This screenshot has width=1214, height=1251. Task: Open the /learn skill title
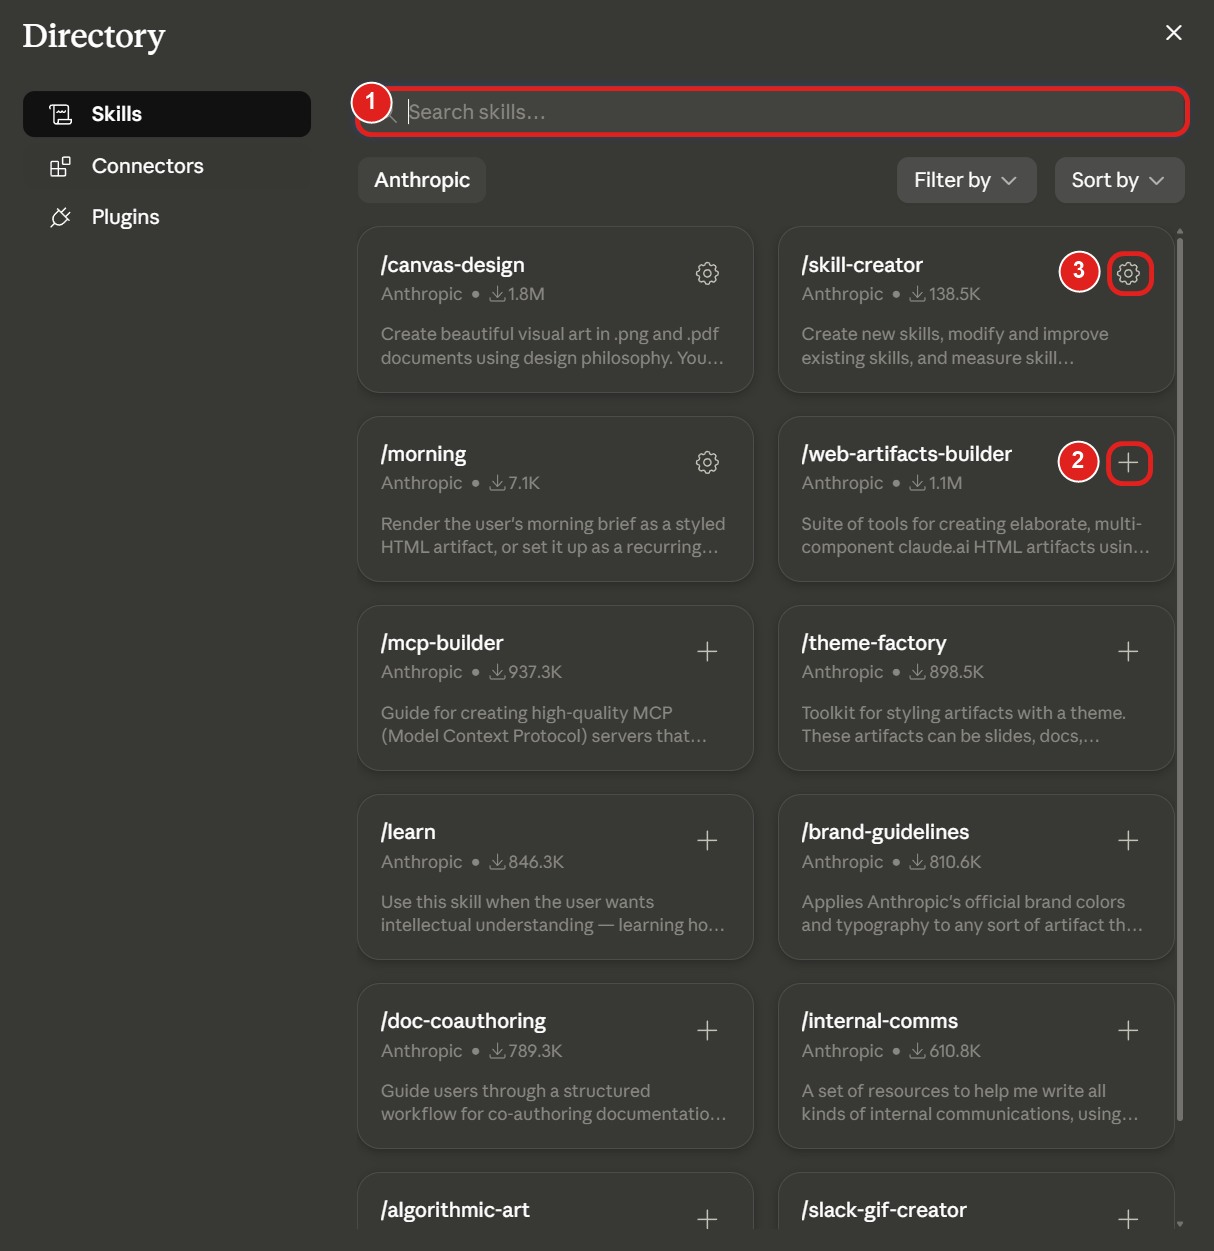(408, 832)
